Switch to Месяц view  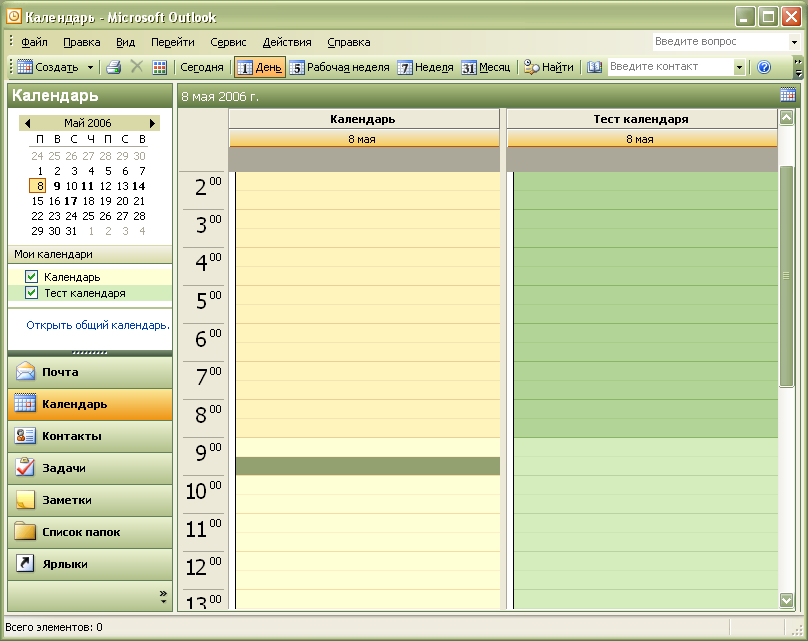486,67
